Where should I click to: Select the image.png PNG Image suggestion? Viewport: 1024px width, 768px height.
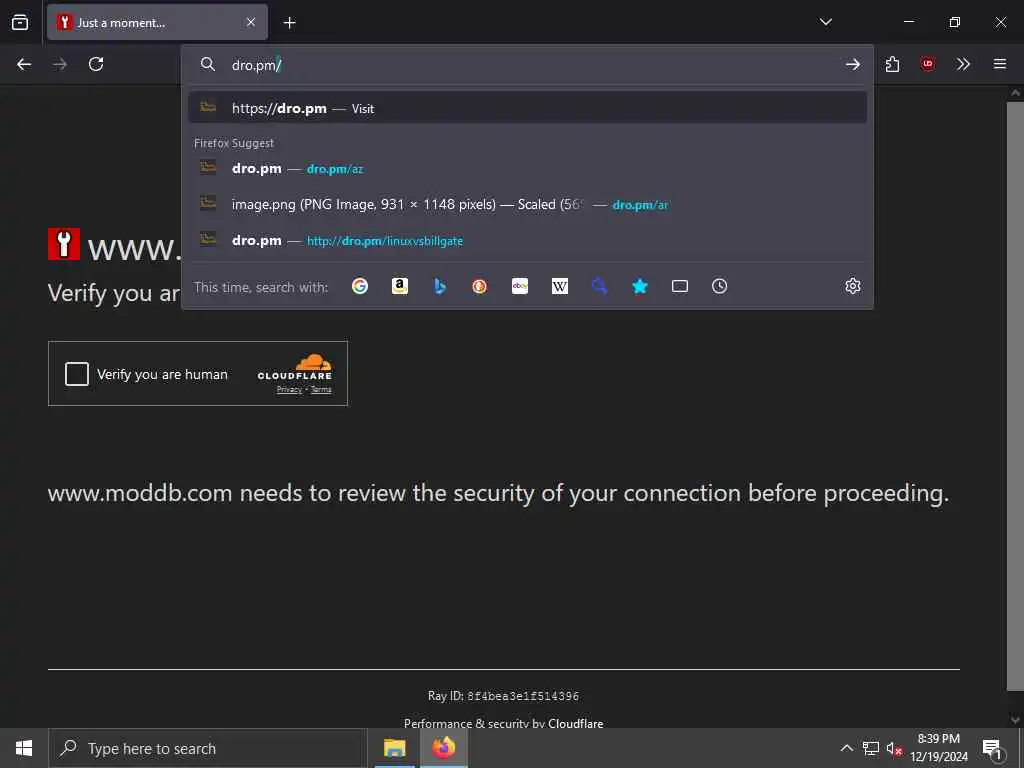tap(528, 204)
